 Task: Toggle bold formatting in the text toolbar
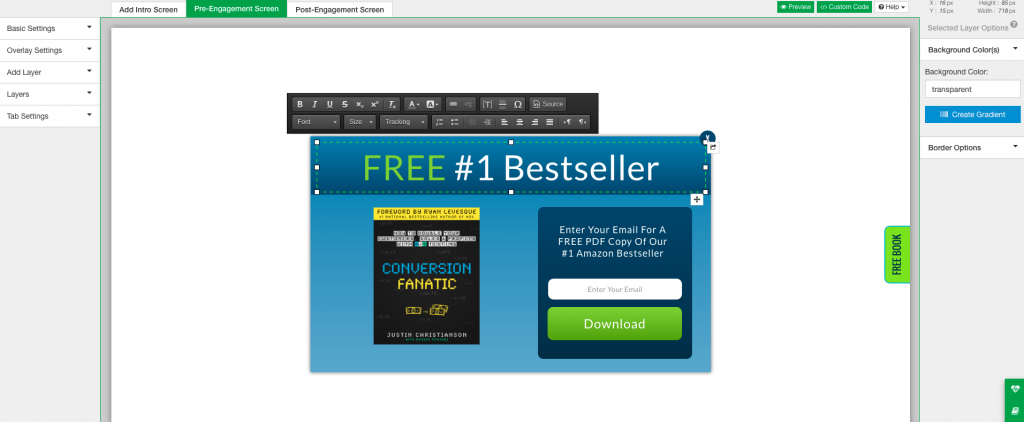pyautogui.click(x=300, y=105)
